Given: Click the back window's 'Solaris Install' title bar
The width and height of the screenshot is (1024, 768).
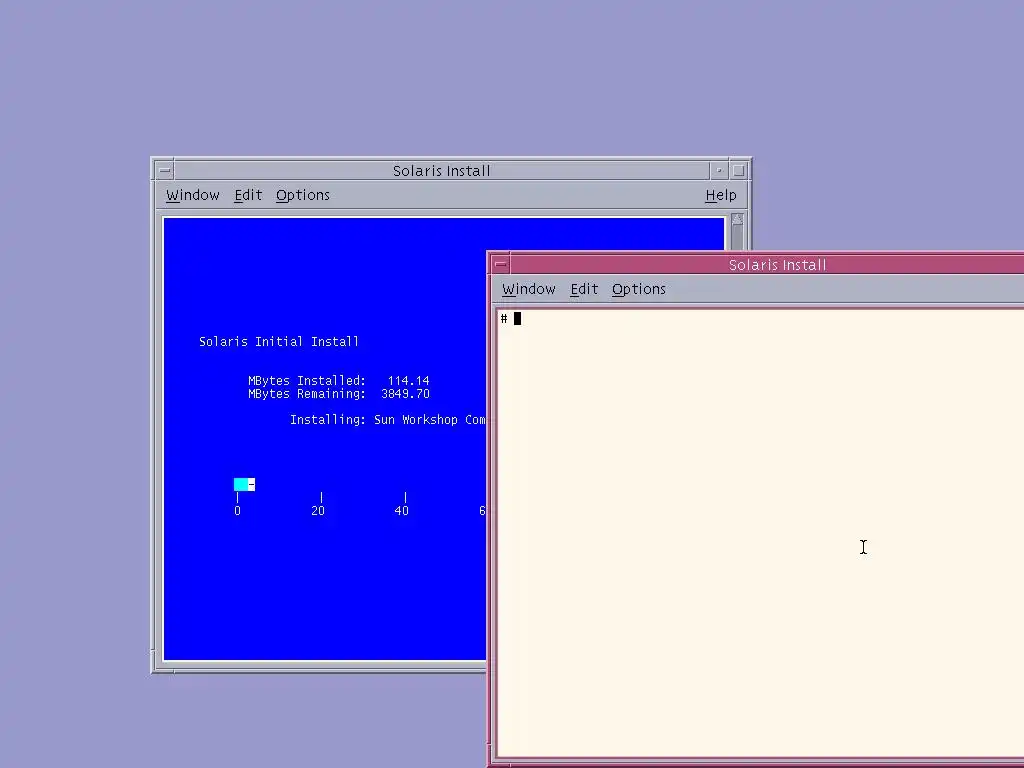Looking at the screenshot, I should pos(441,170).
